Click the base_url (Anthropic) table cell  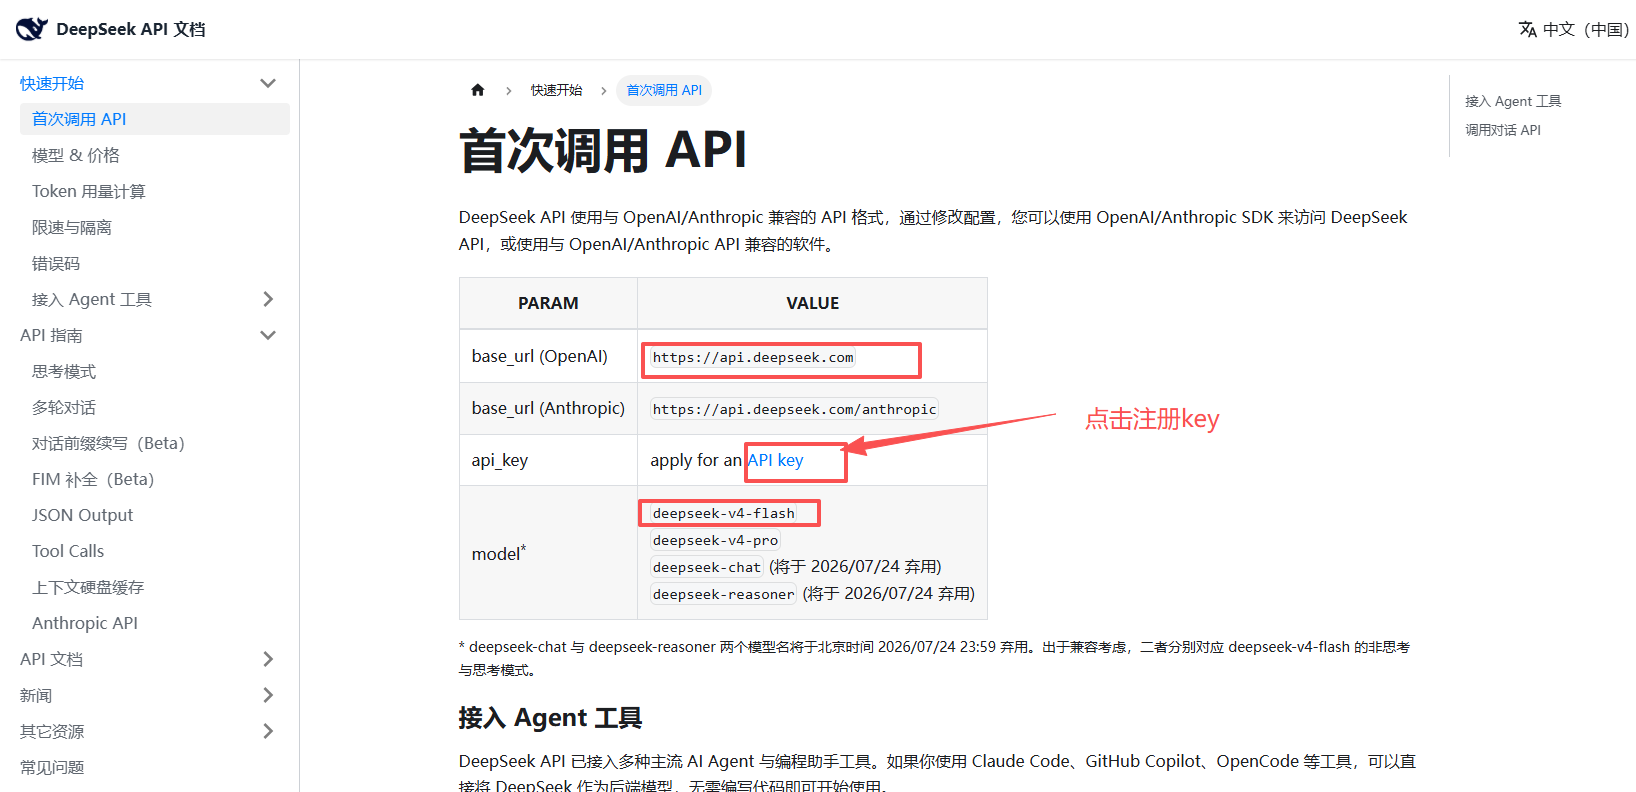[x=548, y=408]
